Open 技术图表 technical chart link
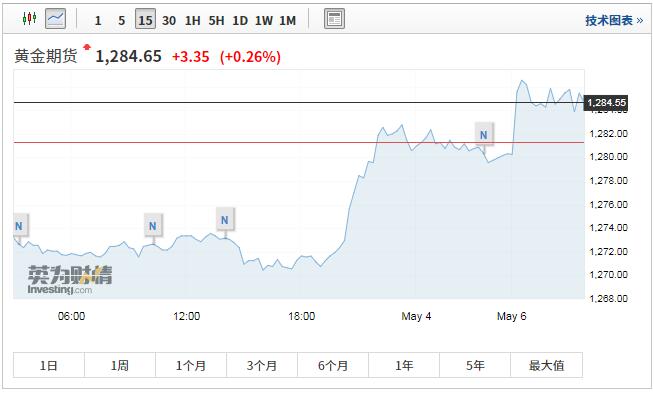 click(614, 20)
